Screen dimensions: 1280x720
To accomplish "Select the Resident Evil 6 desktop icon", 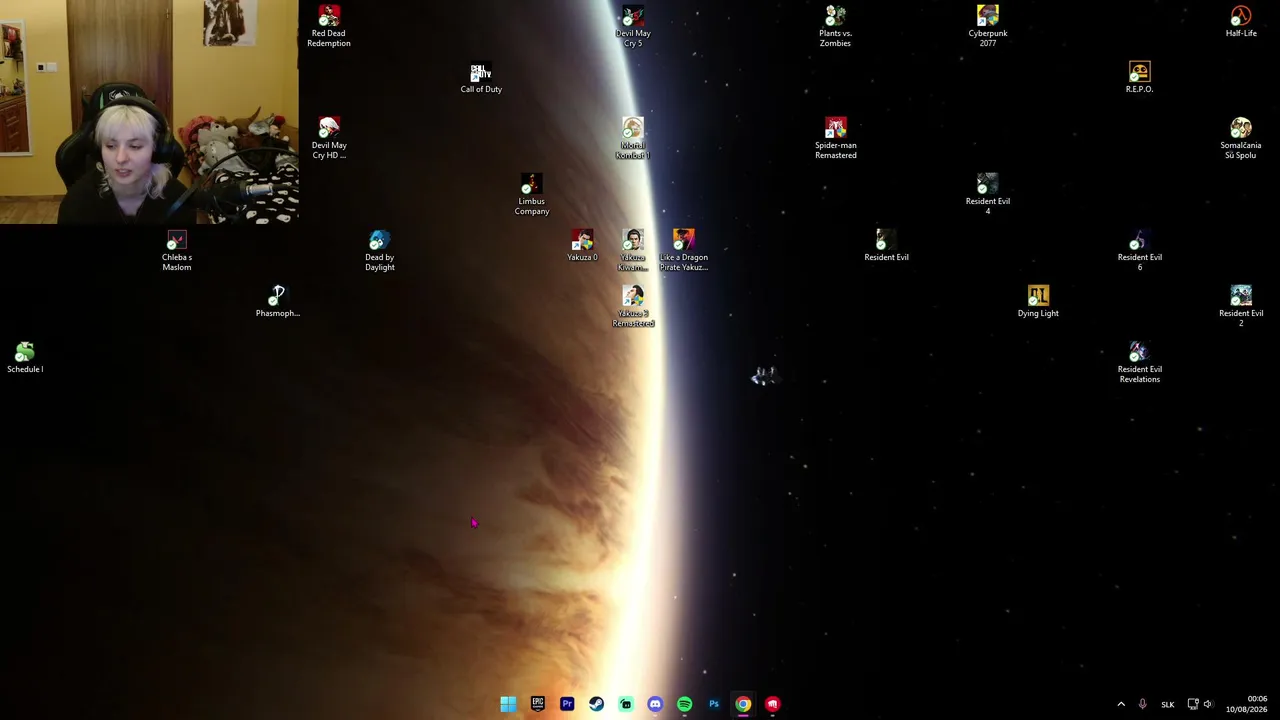I will pyautogui.click(x=1140, y=250).
